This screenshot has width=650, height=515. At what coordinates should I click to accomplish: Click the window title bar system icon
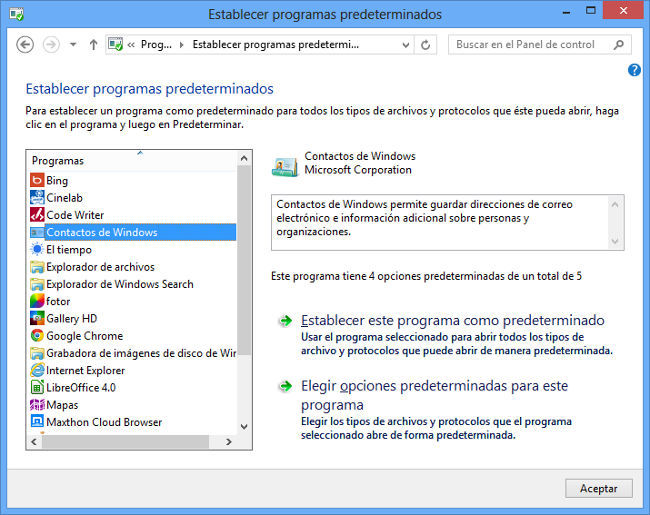coord(17,15)
